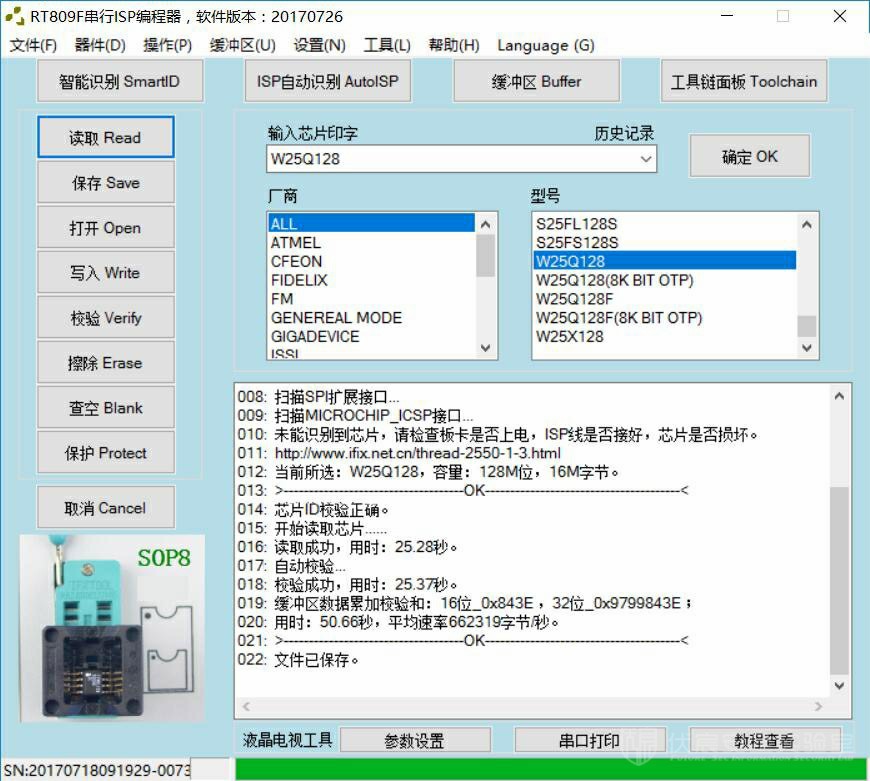Open 参数设置 parameter settings
Image resolution: width=870 pixels, height=781 pixels.
(x=415, y=740)
